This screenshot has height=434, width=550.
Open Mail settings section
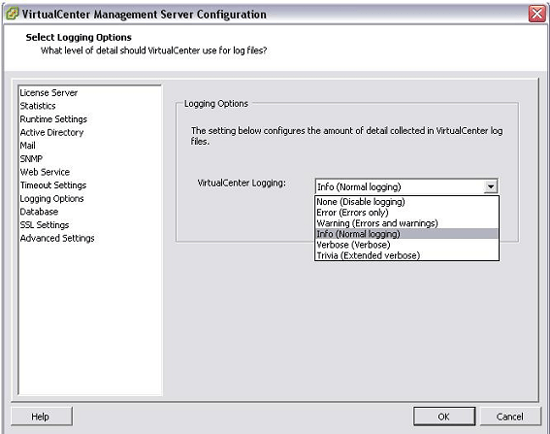(x=28, y=146)
